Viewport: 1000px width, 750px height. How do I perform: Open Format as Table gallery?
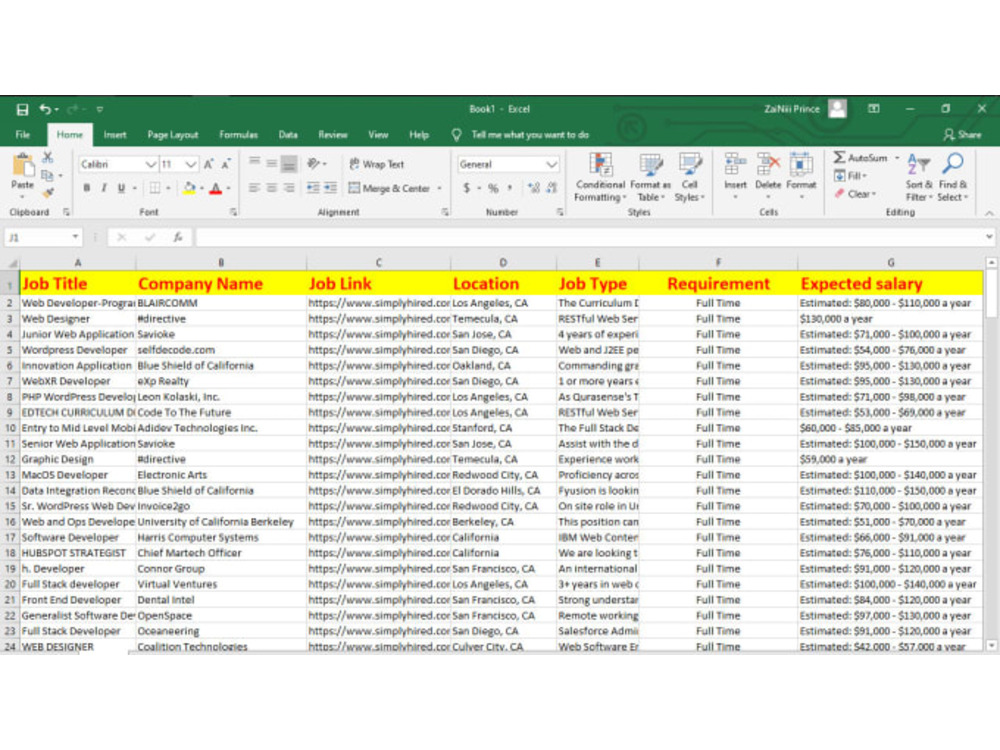pyautogui.click(x=651, y=178)
